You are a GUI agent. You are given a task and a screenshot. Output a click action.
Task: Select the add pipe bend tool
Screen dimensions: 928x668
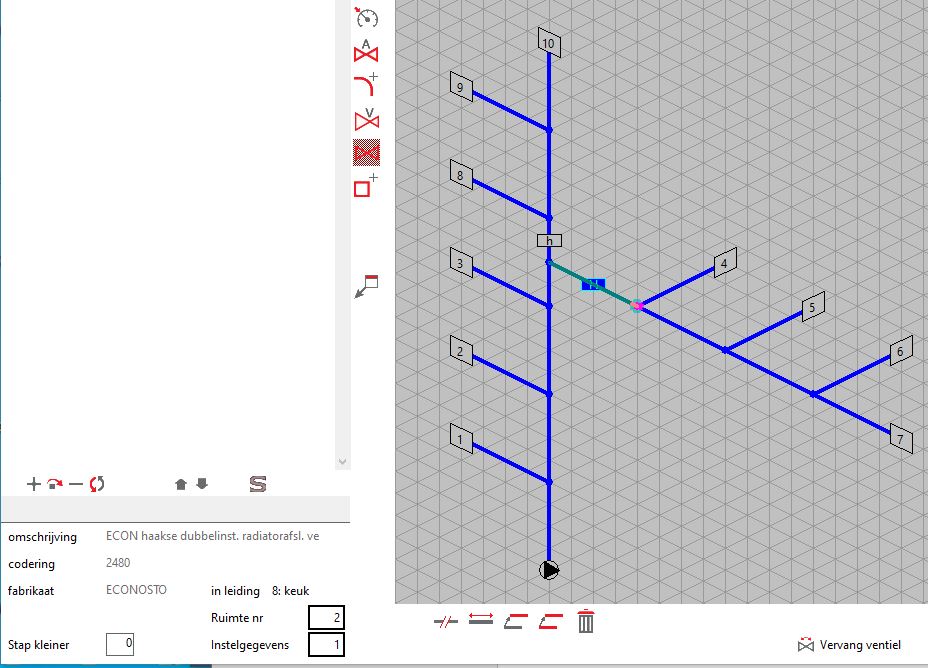(x=366, y=85)
